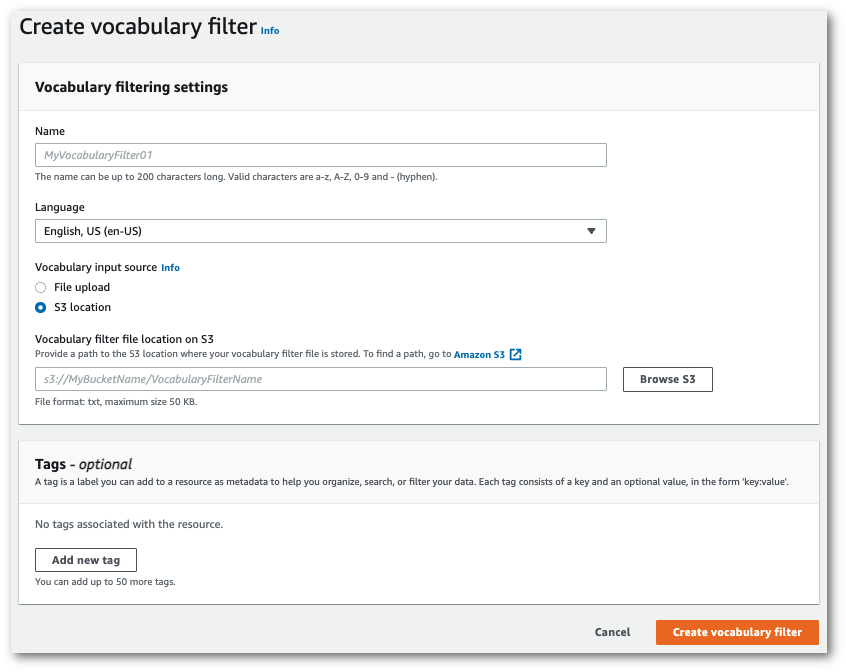This screenshot has height=672, width=846.
Task: Select the File upload radio button
Action: 40,287
